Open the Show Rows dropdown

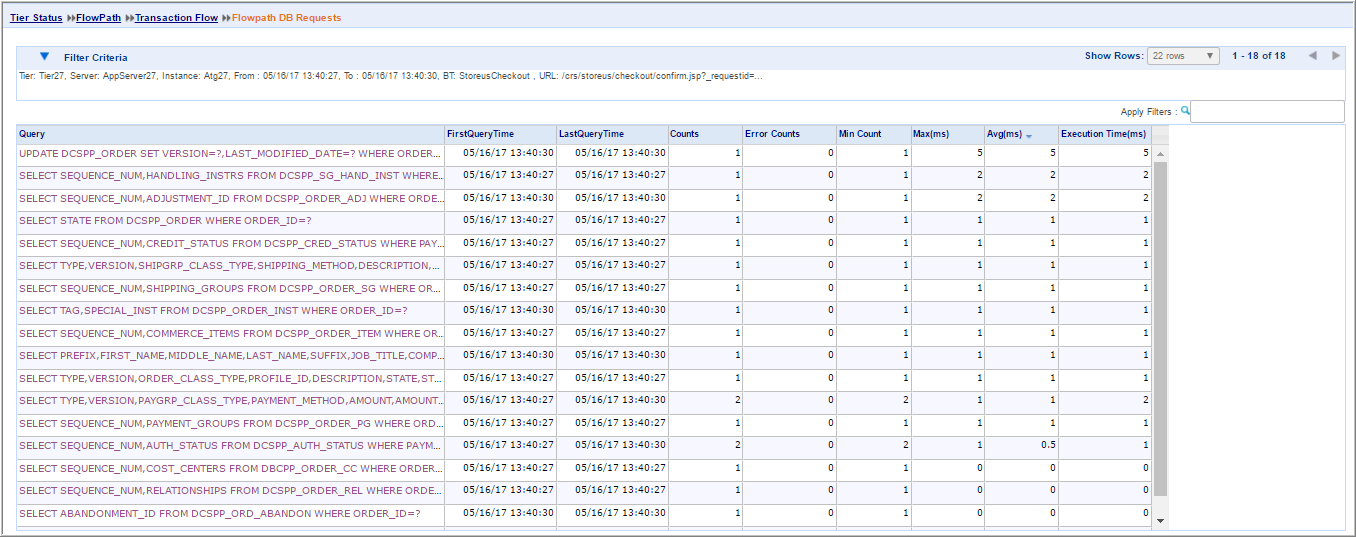(1183, 56)
